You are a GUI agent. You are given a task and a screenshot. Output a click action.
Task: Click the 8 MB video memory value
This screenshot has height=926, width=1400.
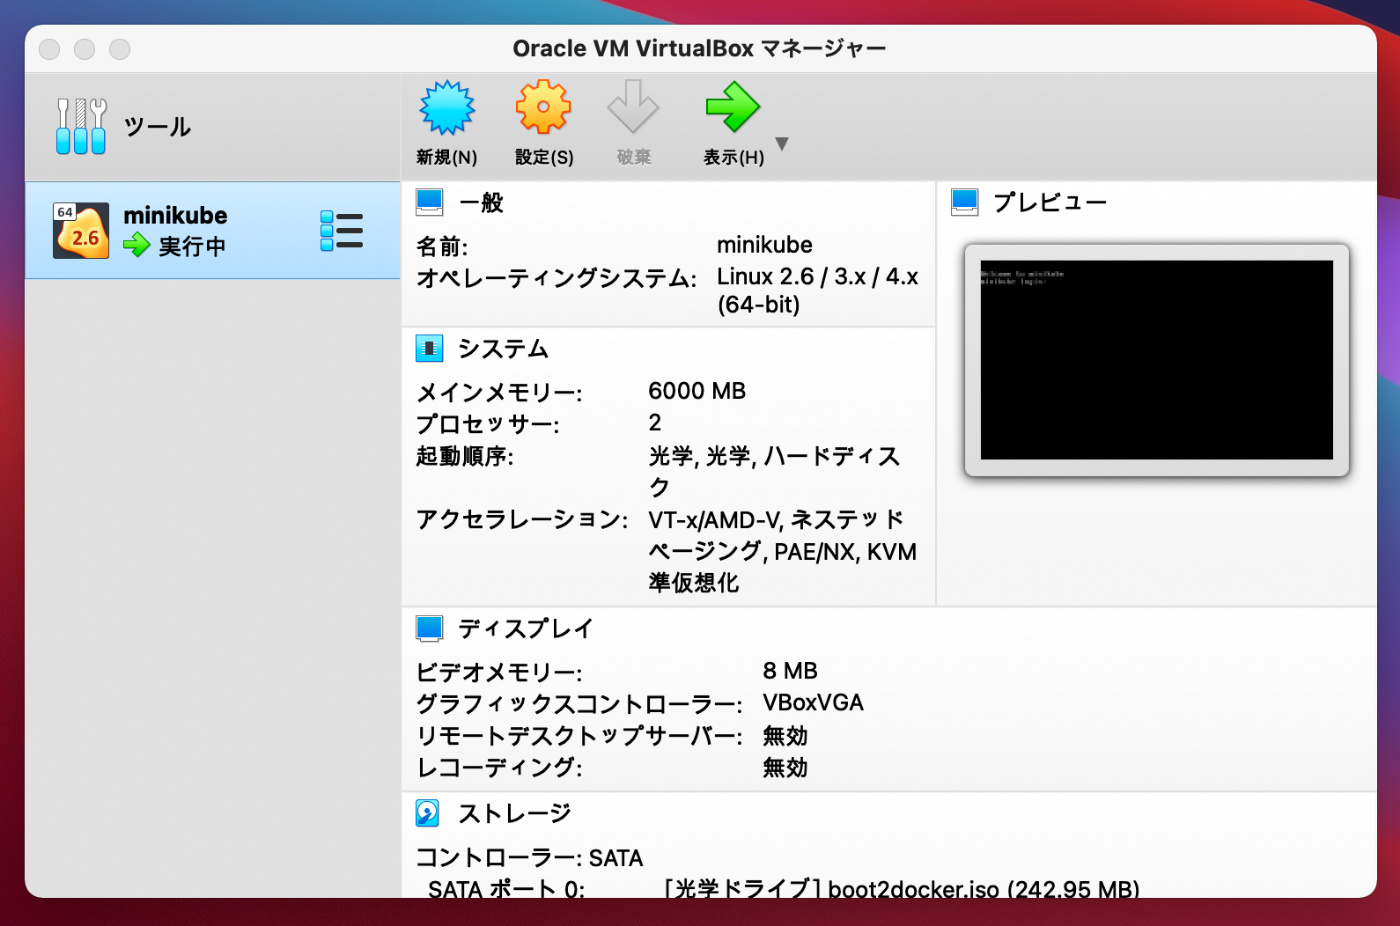pos(790,671)
